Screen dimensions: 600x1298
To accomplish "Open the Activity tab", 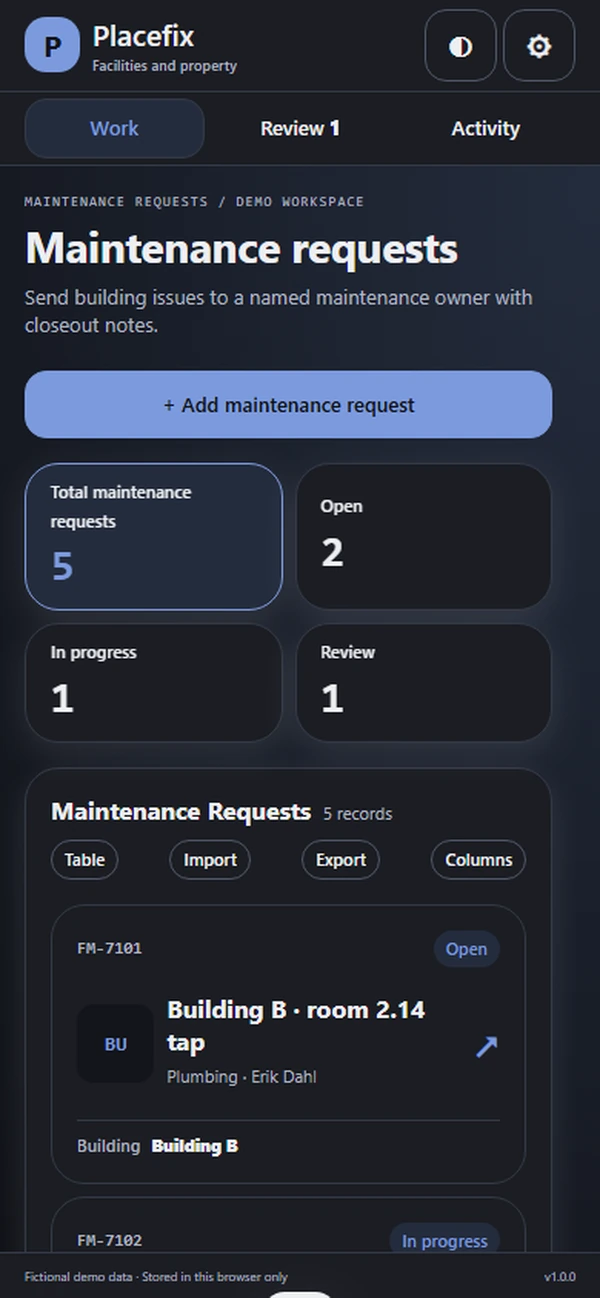I will click(x=485, y=128).
